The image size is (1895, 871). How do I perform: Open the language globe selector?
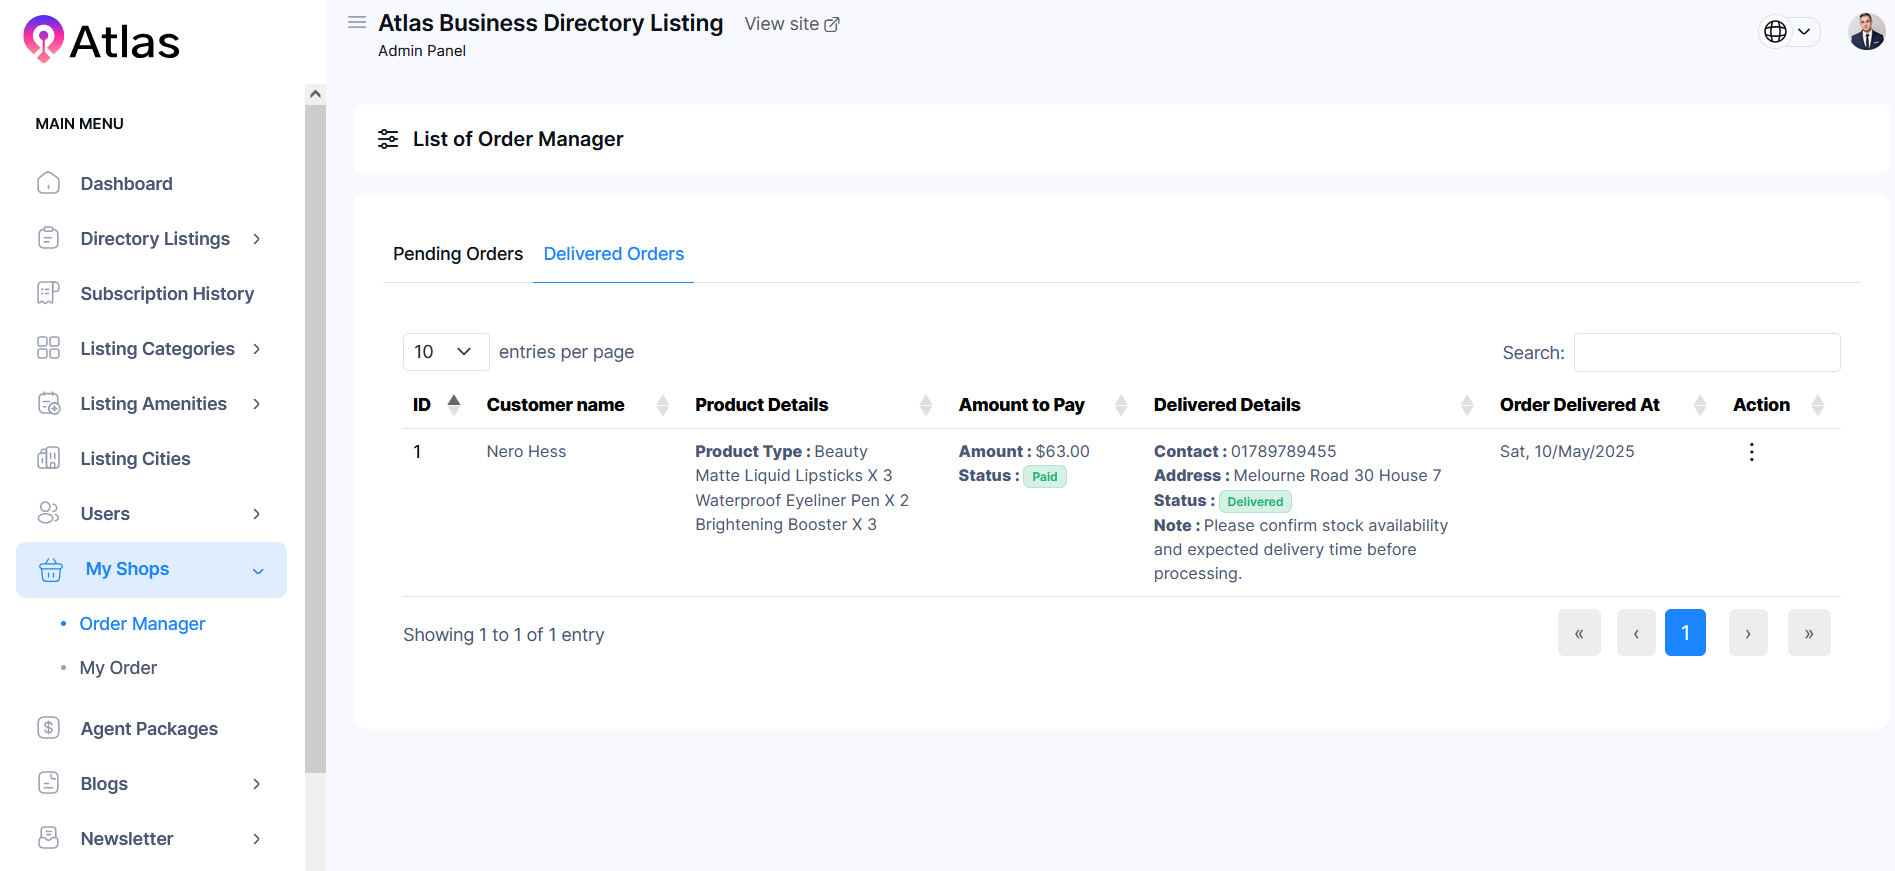[1788, 32]
